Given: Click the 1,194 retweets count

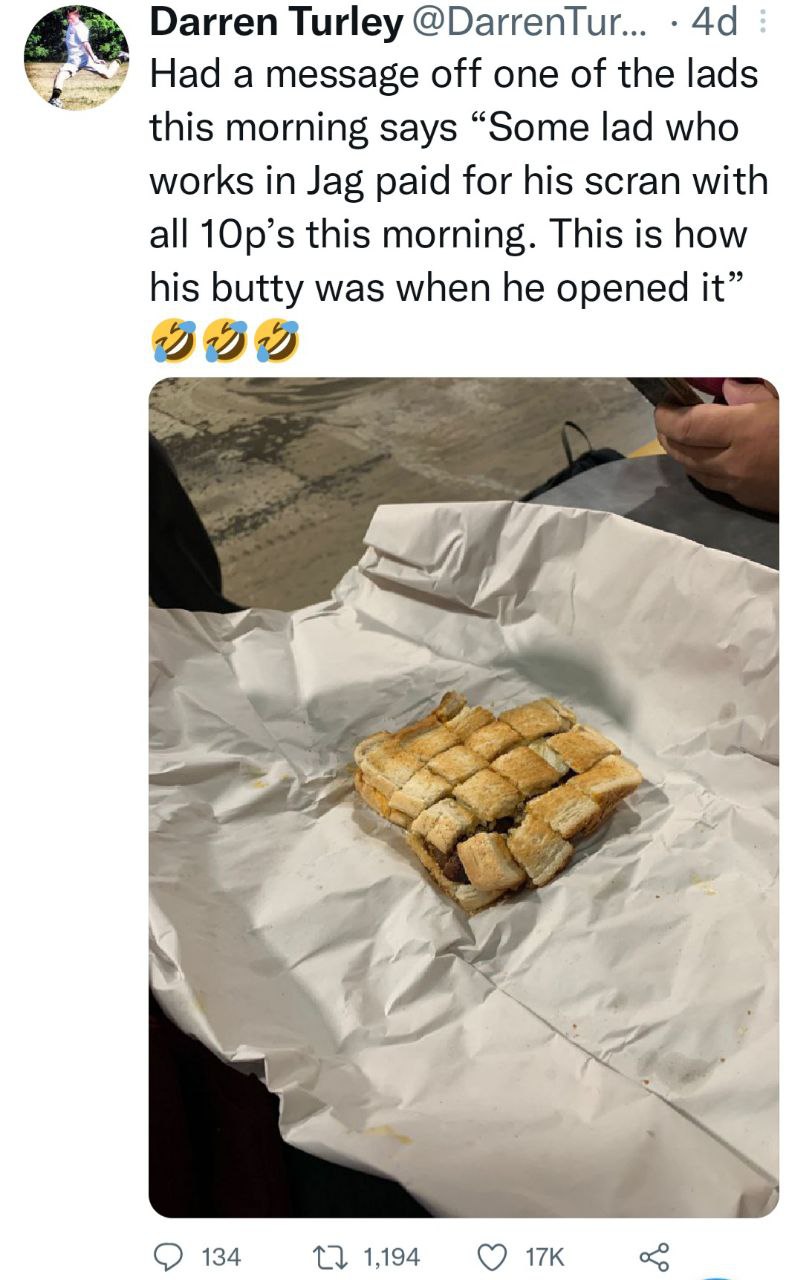Looking at the screenshot, I should click(391, 1256).
